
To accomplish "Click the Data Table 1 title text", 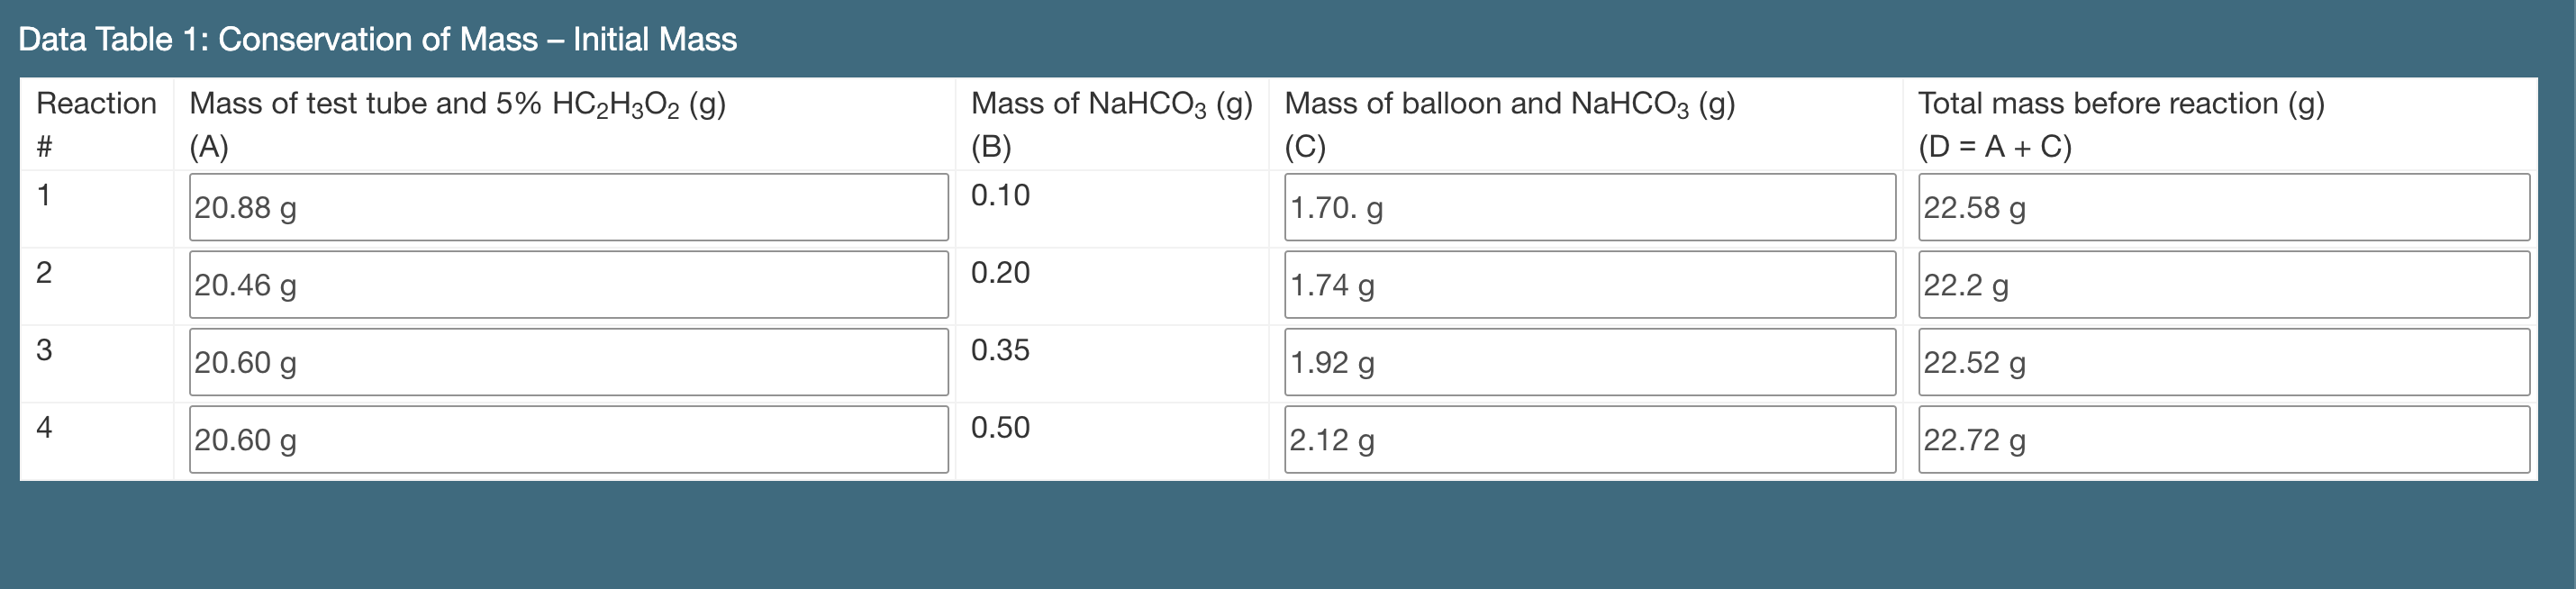I will coord(377,39).
